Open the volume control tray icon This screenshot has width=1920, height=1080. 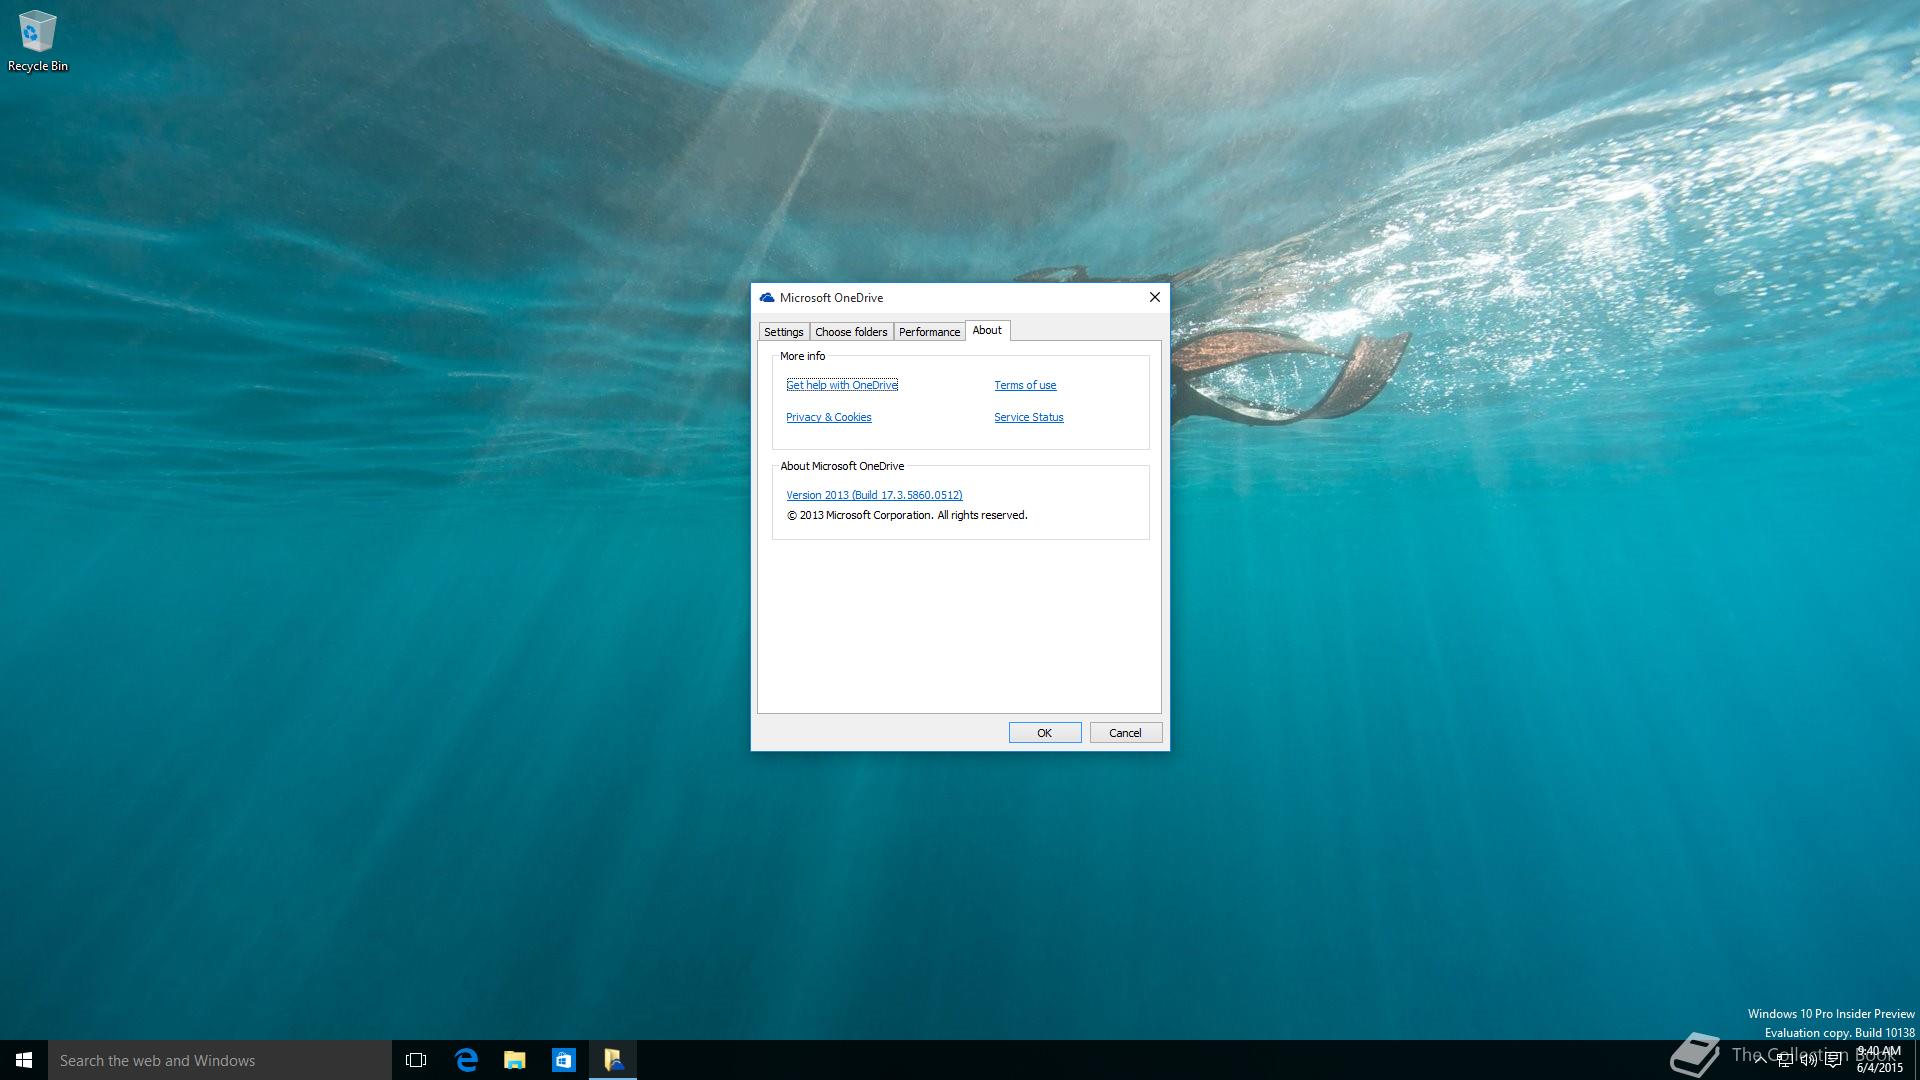[1808, 1060]
